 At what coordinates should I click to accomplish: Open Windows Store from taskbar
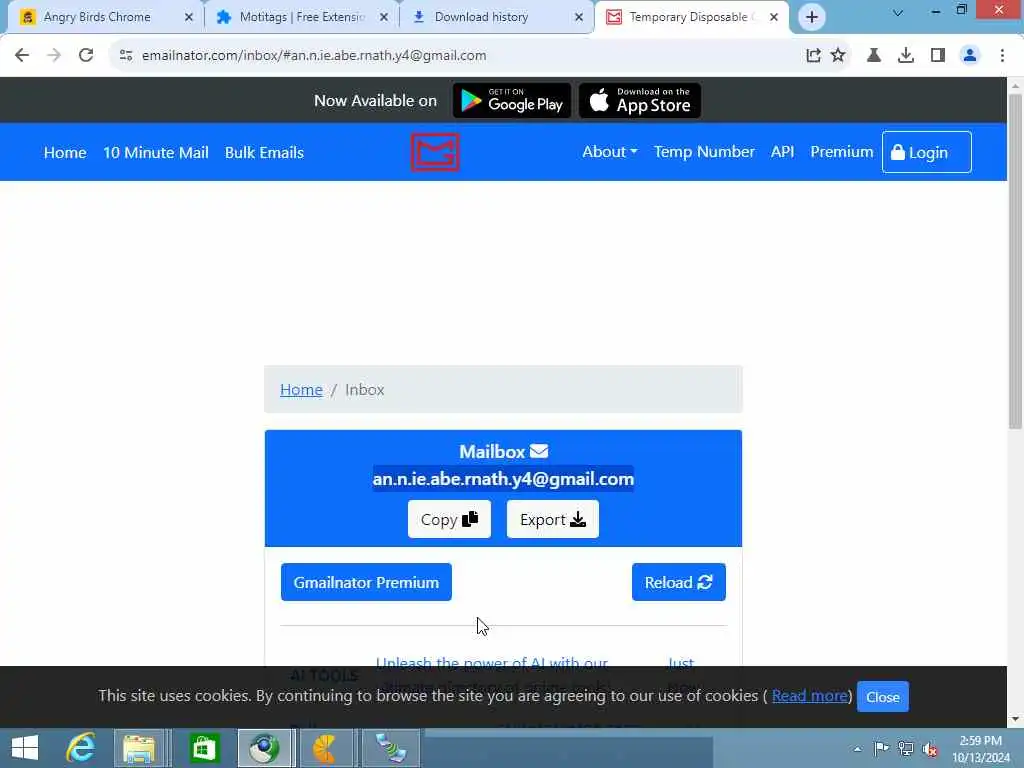[204, 748]
